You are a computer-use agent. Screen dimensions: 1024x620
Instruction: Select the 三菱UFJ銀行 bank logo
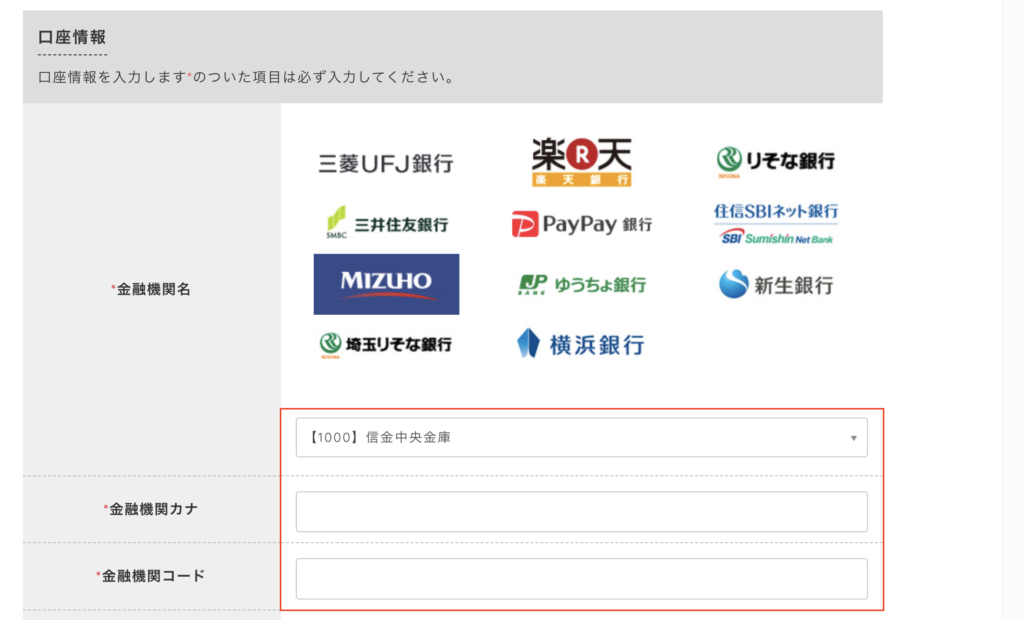pos(385,163)
